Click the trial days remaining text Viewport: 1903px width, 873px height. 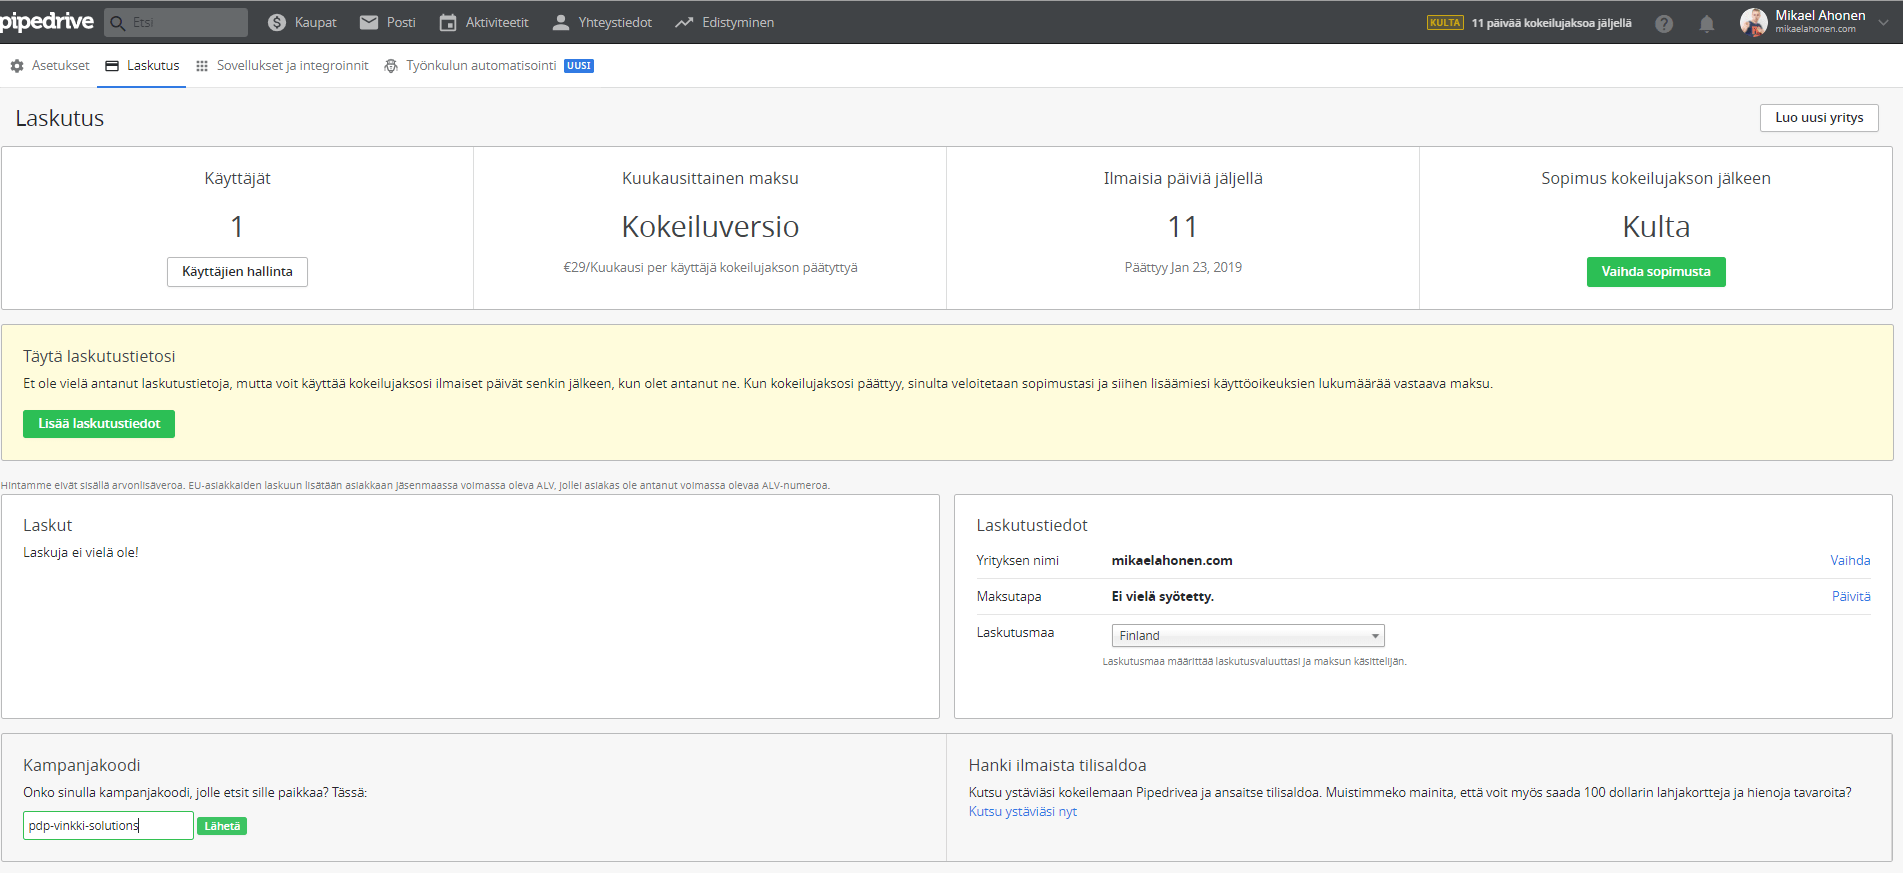pos(1551,23)
